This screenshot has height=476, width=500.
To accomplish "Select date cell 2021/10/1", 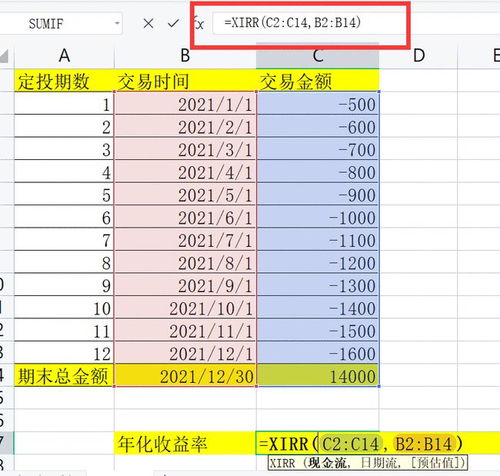I will coord(185,308).
